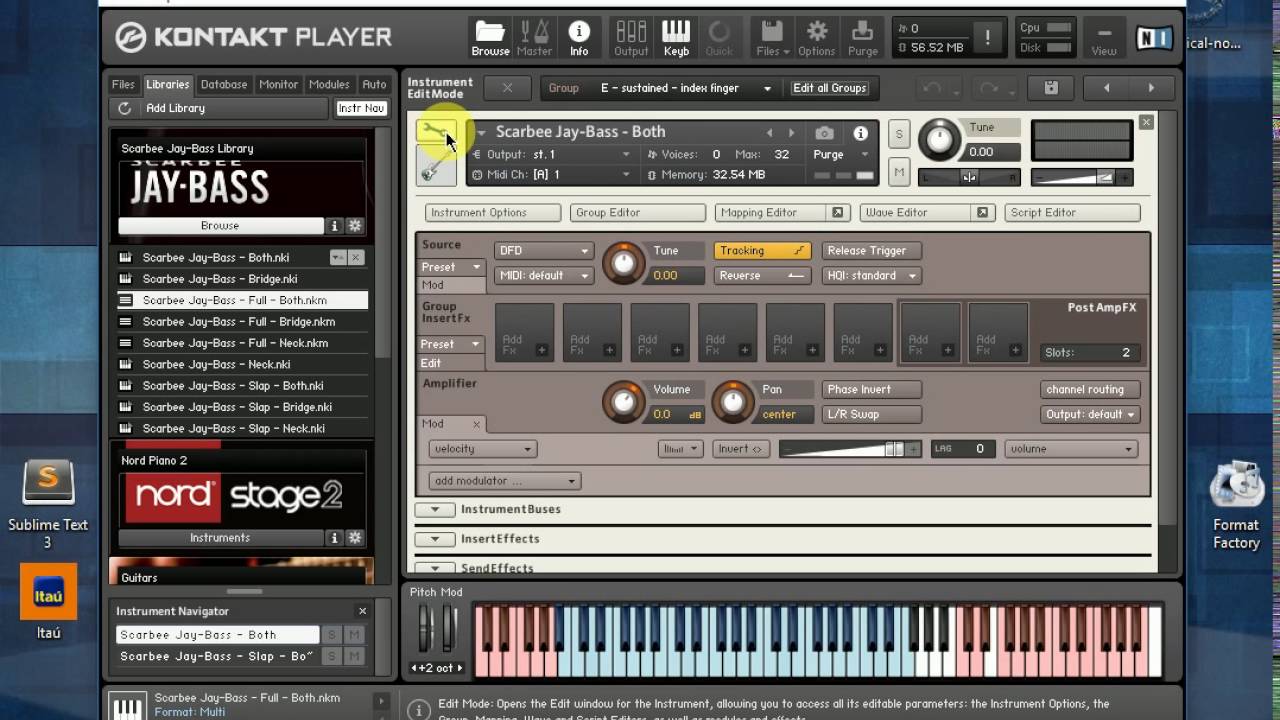
Task: Open the Browse panel icon
Action: (x=490, y=37)
